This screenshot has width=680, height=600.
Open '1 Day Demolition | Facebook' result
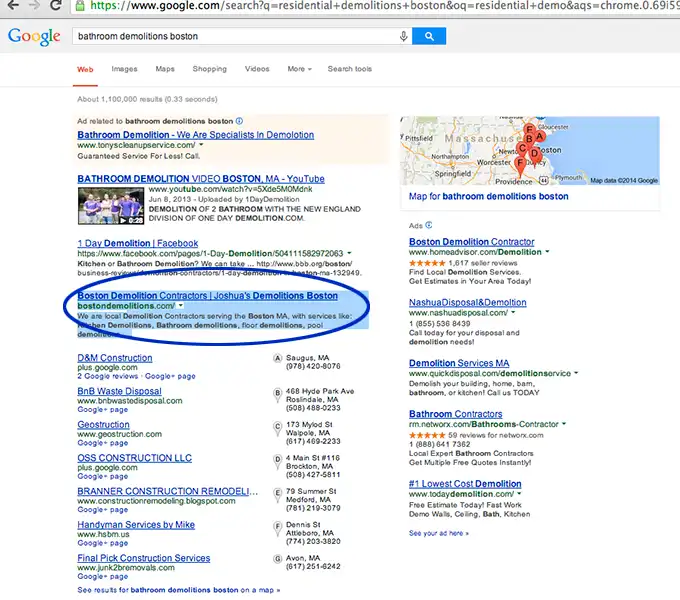pyautogui.click(x=137, y=243)
